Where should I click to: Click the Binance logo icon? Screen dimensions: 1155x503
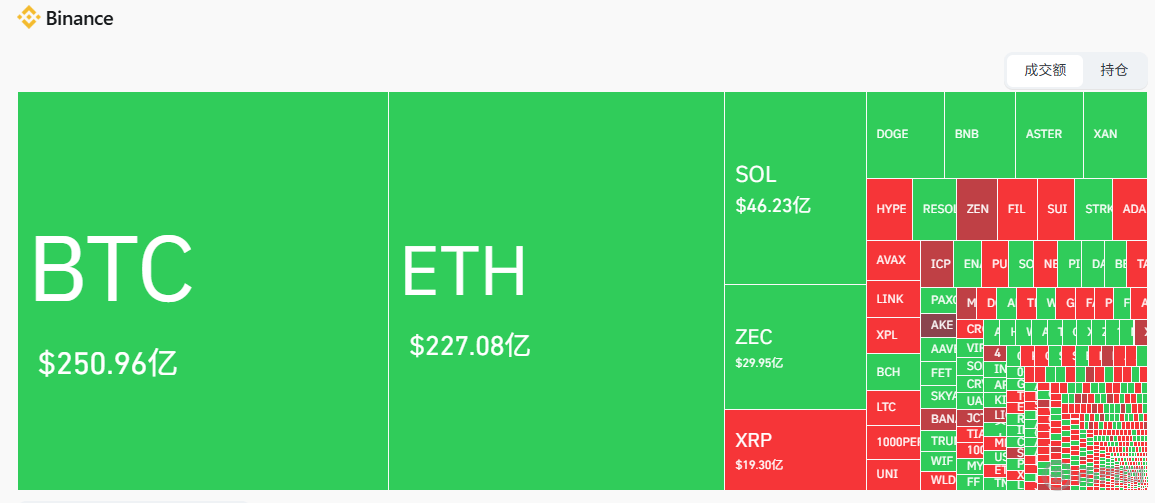28,18
